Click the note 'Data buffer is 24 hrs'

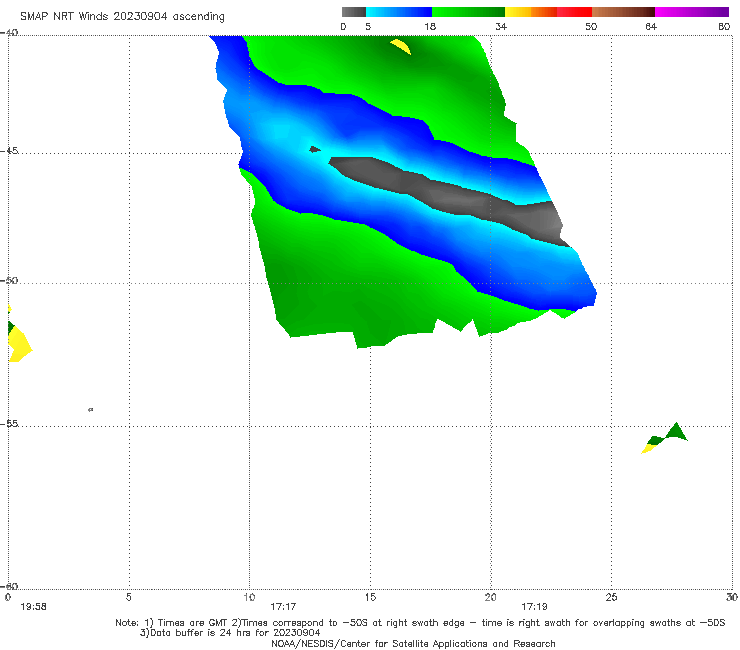[201, 633]
